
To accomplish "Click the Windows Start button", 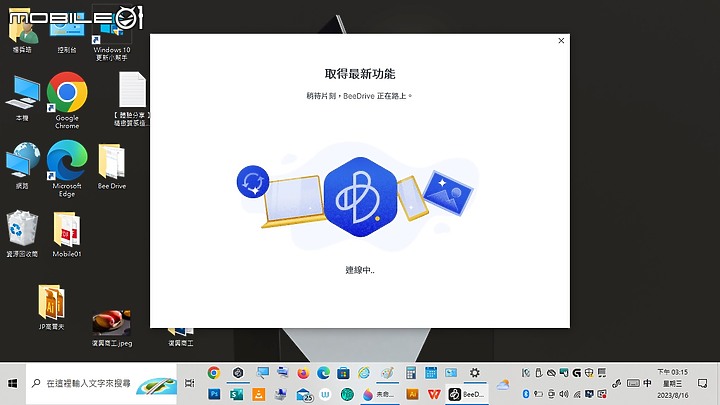I will 12,383.
